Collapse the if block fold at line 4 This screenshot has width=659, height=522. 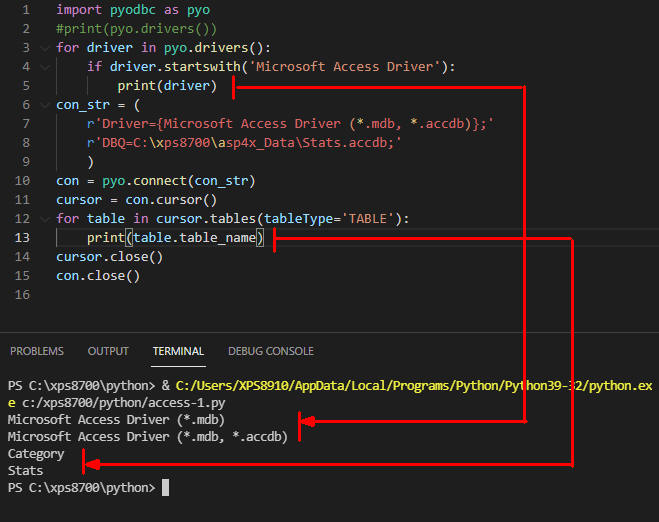(x=45, y=67)
